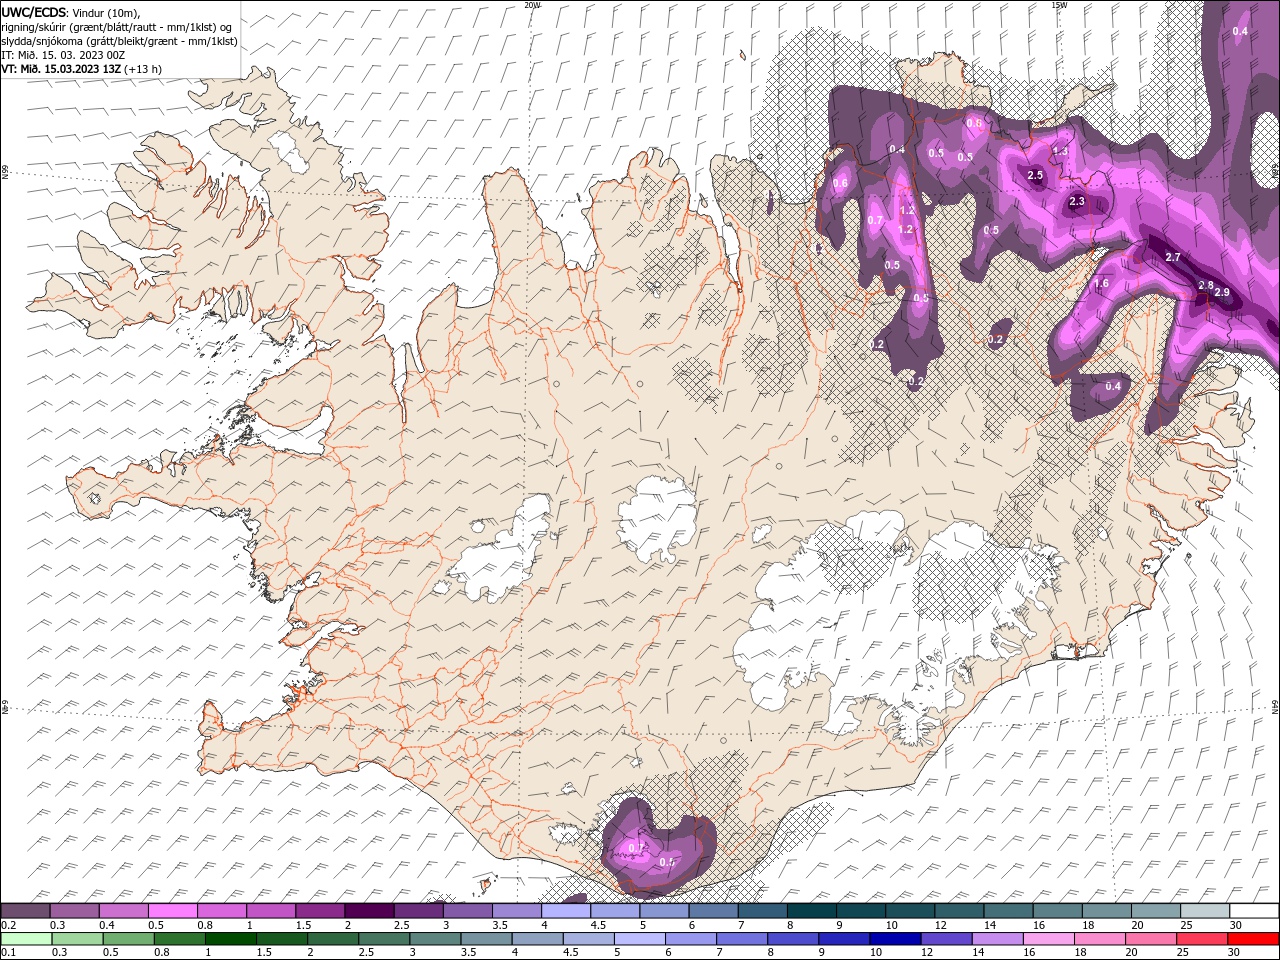The width and height of the screenshot is (1280, 960).
Task: Click the 25 label in snow legend row
Action: click(x=1186, y=925)
